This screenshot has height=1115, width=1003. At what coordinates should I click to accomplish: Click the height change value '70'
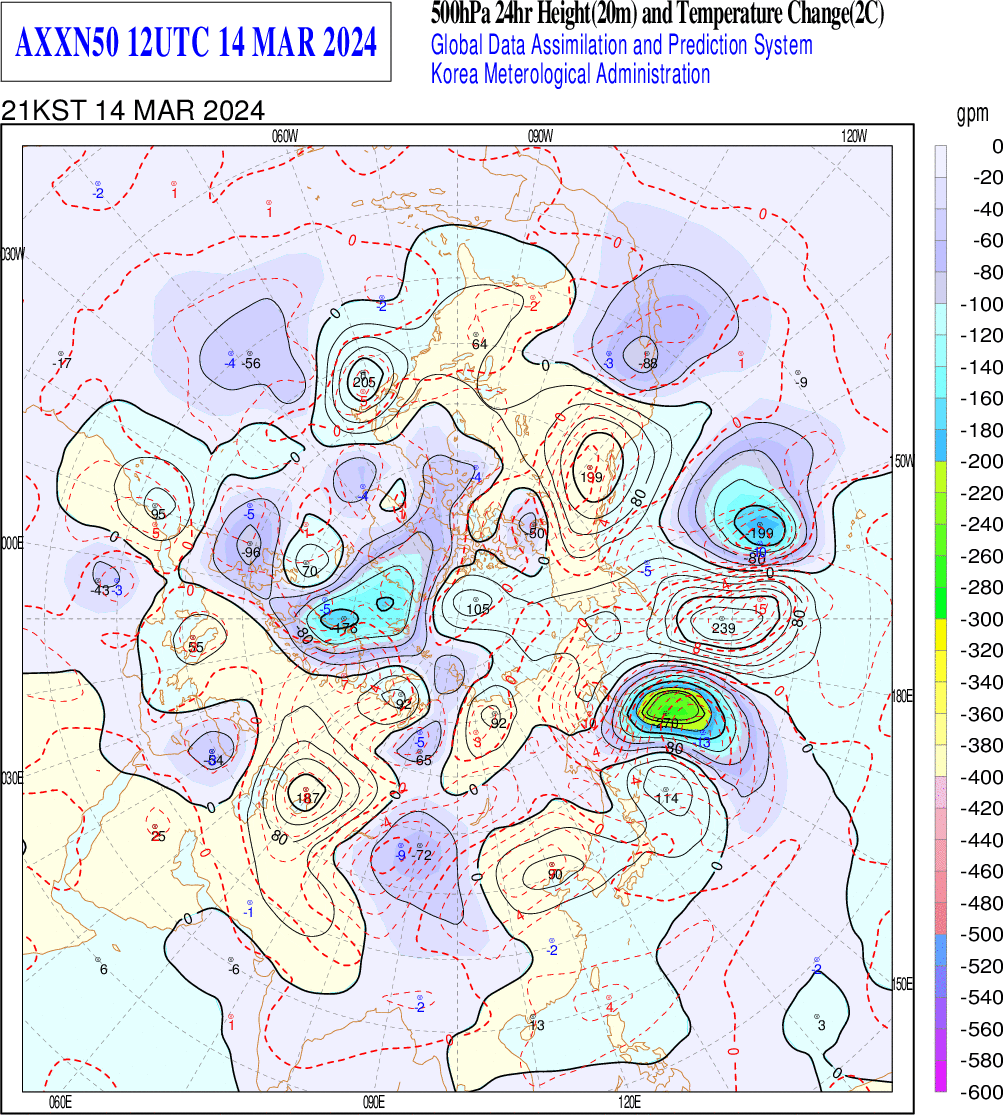[309, 571]
